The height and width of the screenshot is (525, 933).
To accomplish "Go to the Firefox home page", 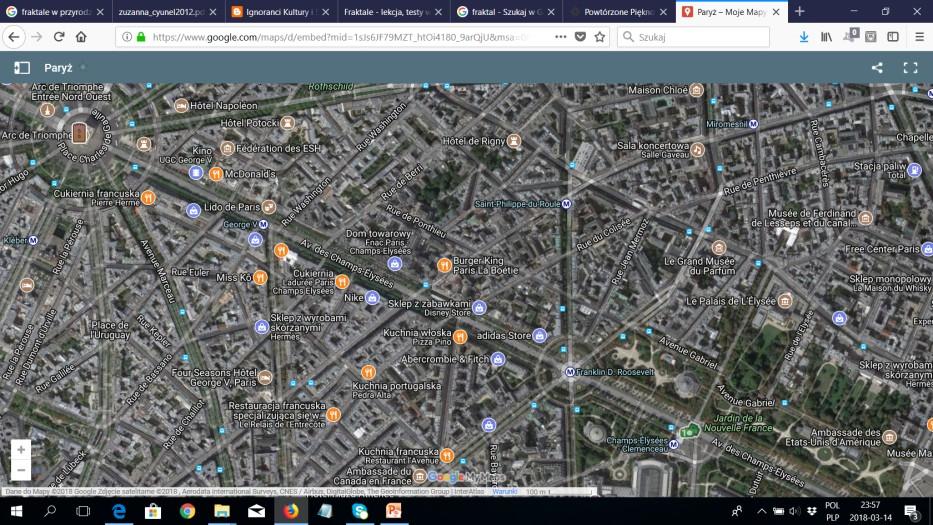I will tap(81, 37).
